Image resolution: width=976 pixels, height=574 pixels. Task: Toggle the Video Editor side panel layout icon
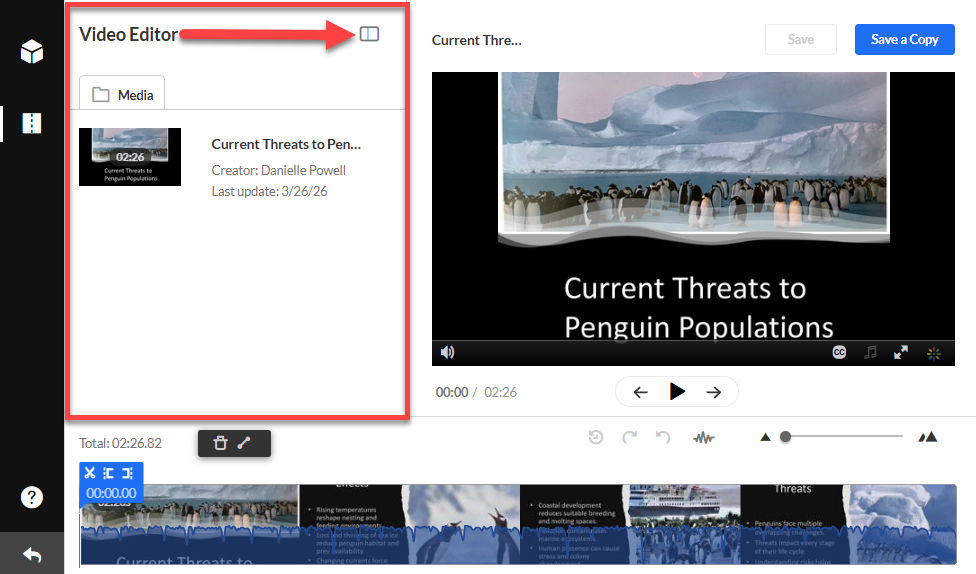tap(369, 34)
